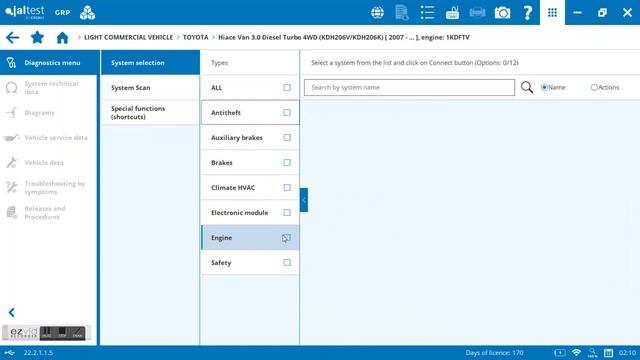Check the ALL types checkbox

(287, 87)
